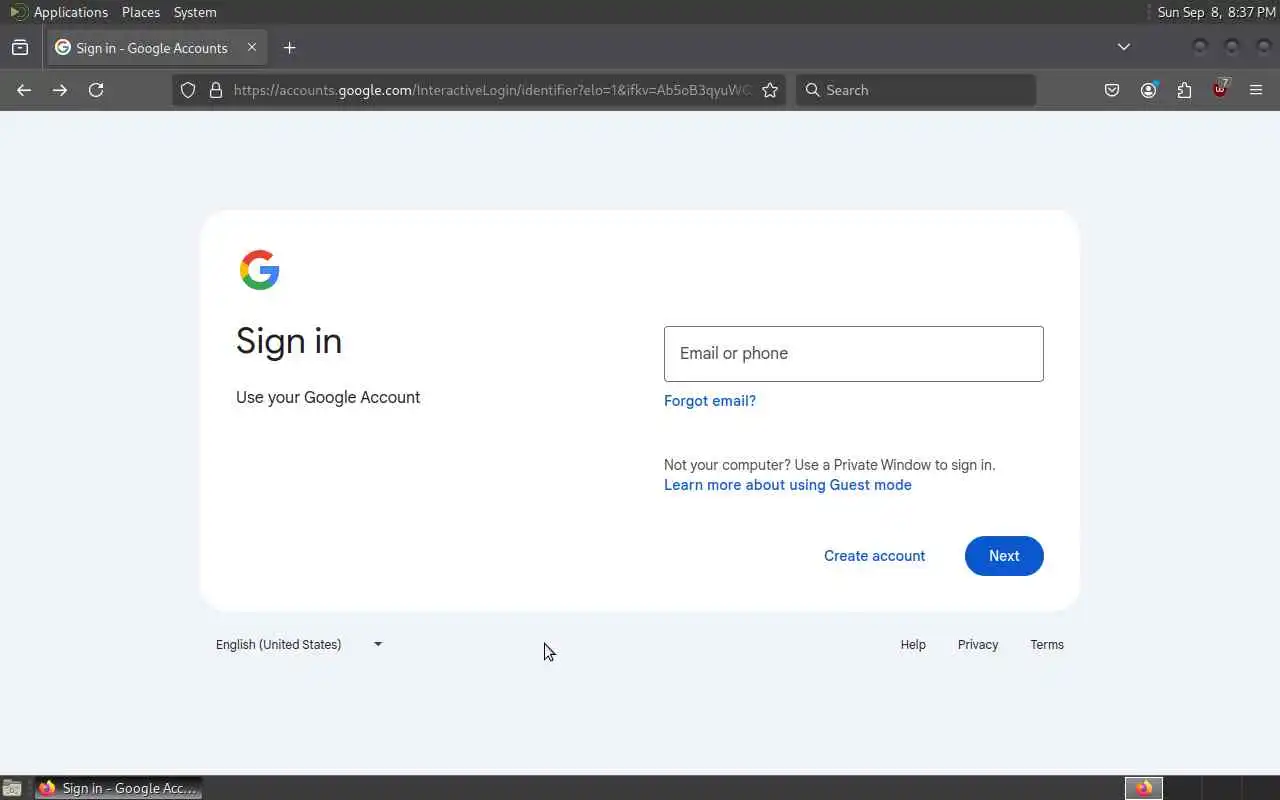Open the Places menu
The width and height of the screenshot is (1280, 800).
[x=141, y=12]
